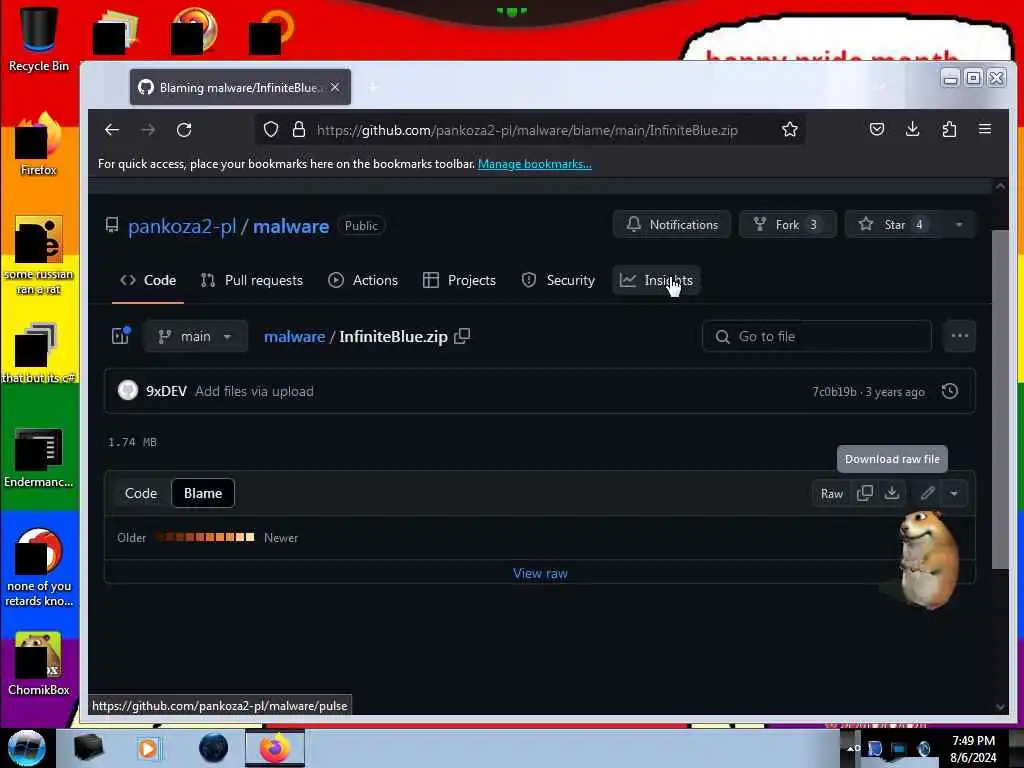
Task: Select the Firefox desktop shortcut
Action: pyautogui.click(x=39, y=142)
